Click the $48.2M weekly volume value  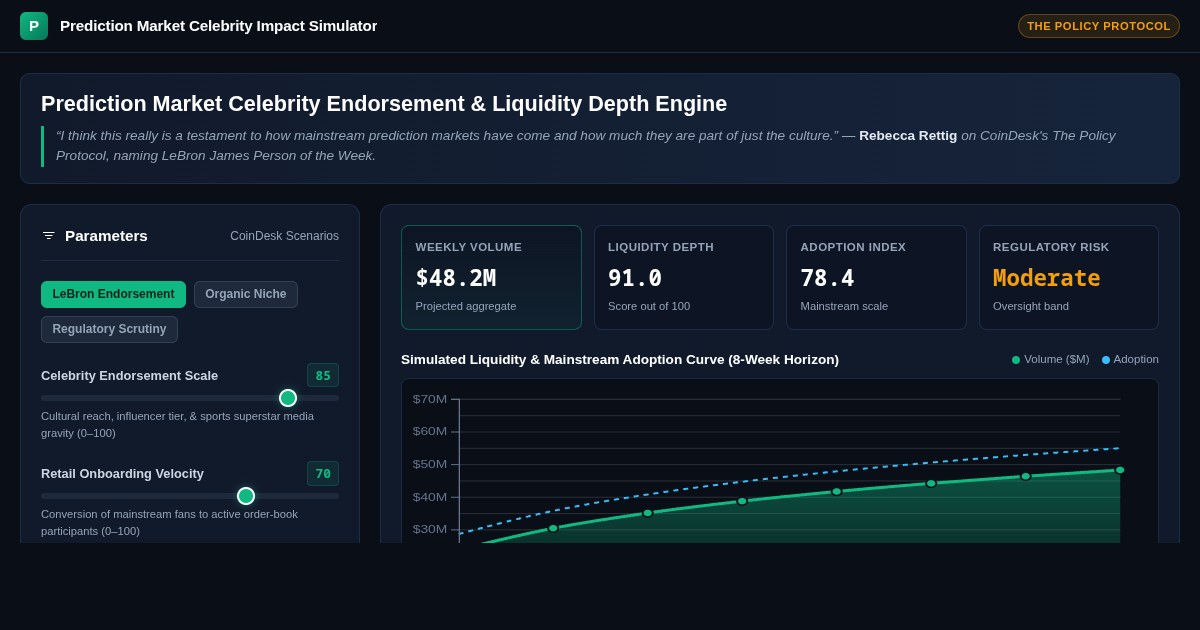(x=456, y=278)
